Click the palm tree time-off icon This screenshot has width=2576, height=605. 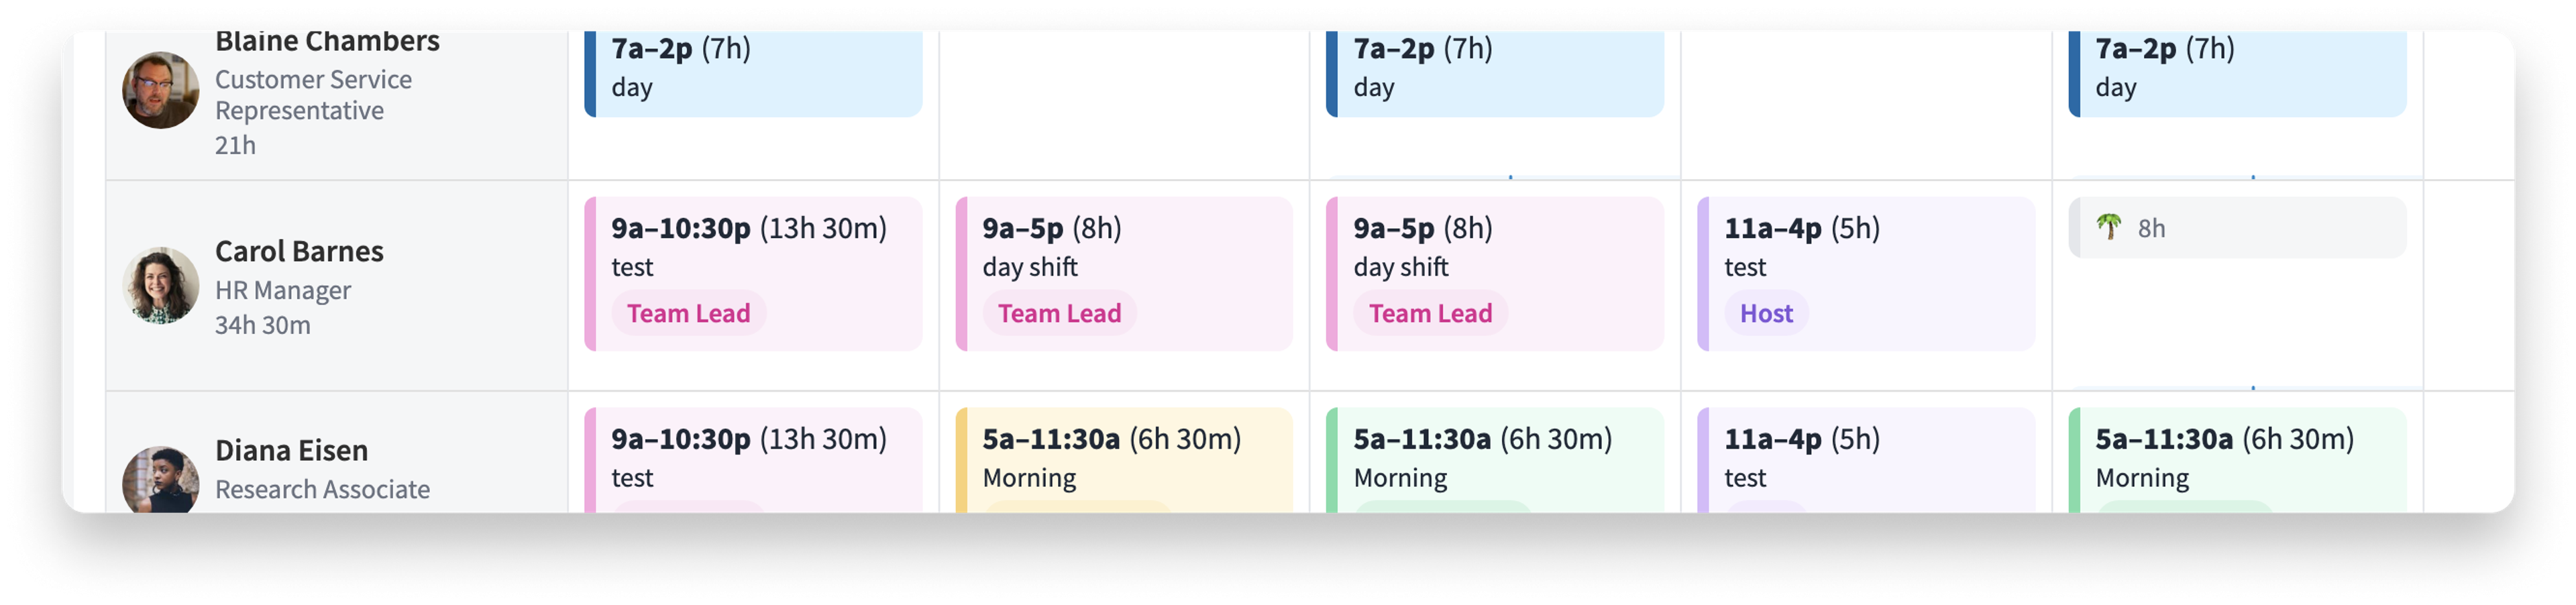click(2109, 228)
